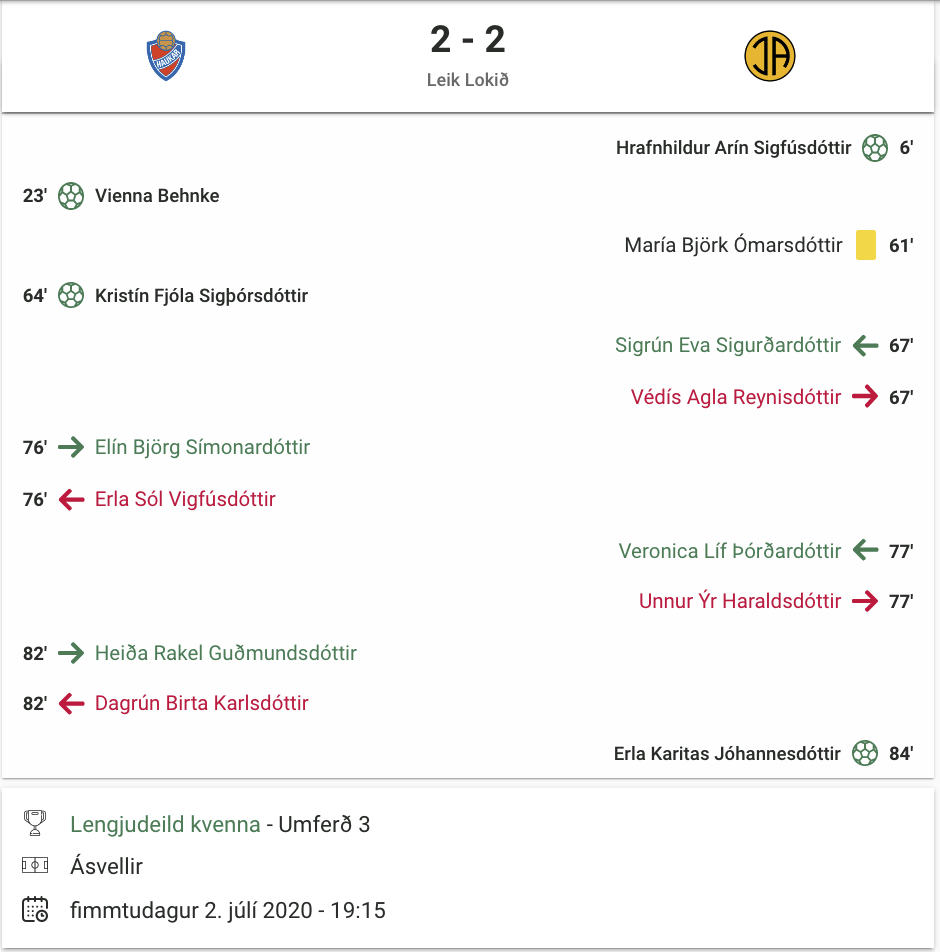Click the green sub-in arrow at 76'
Screen dimensions: 940x952
point(71,447)
